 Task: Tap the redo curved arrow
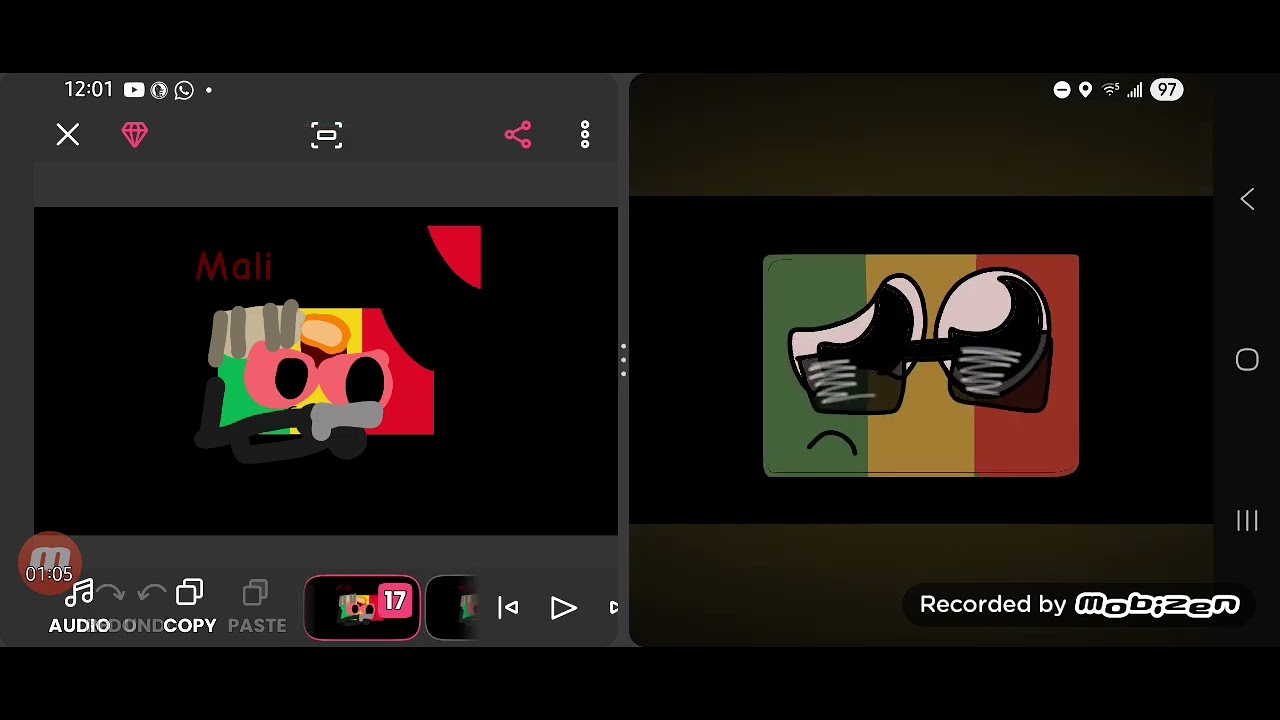pos(112,594)
